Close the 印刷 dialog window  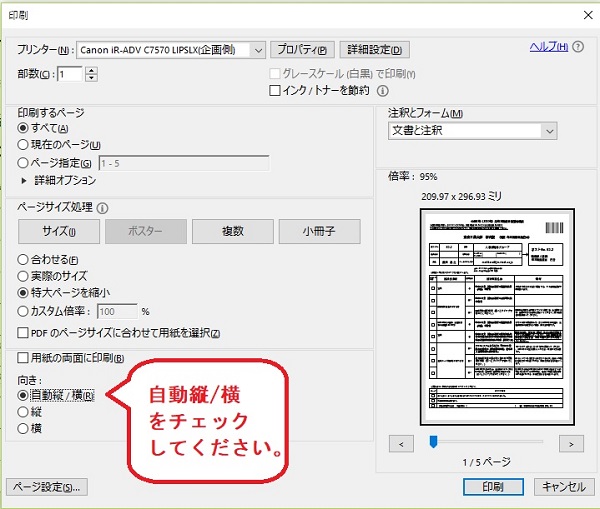pyautogui.click(x=584, y=14)
